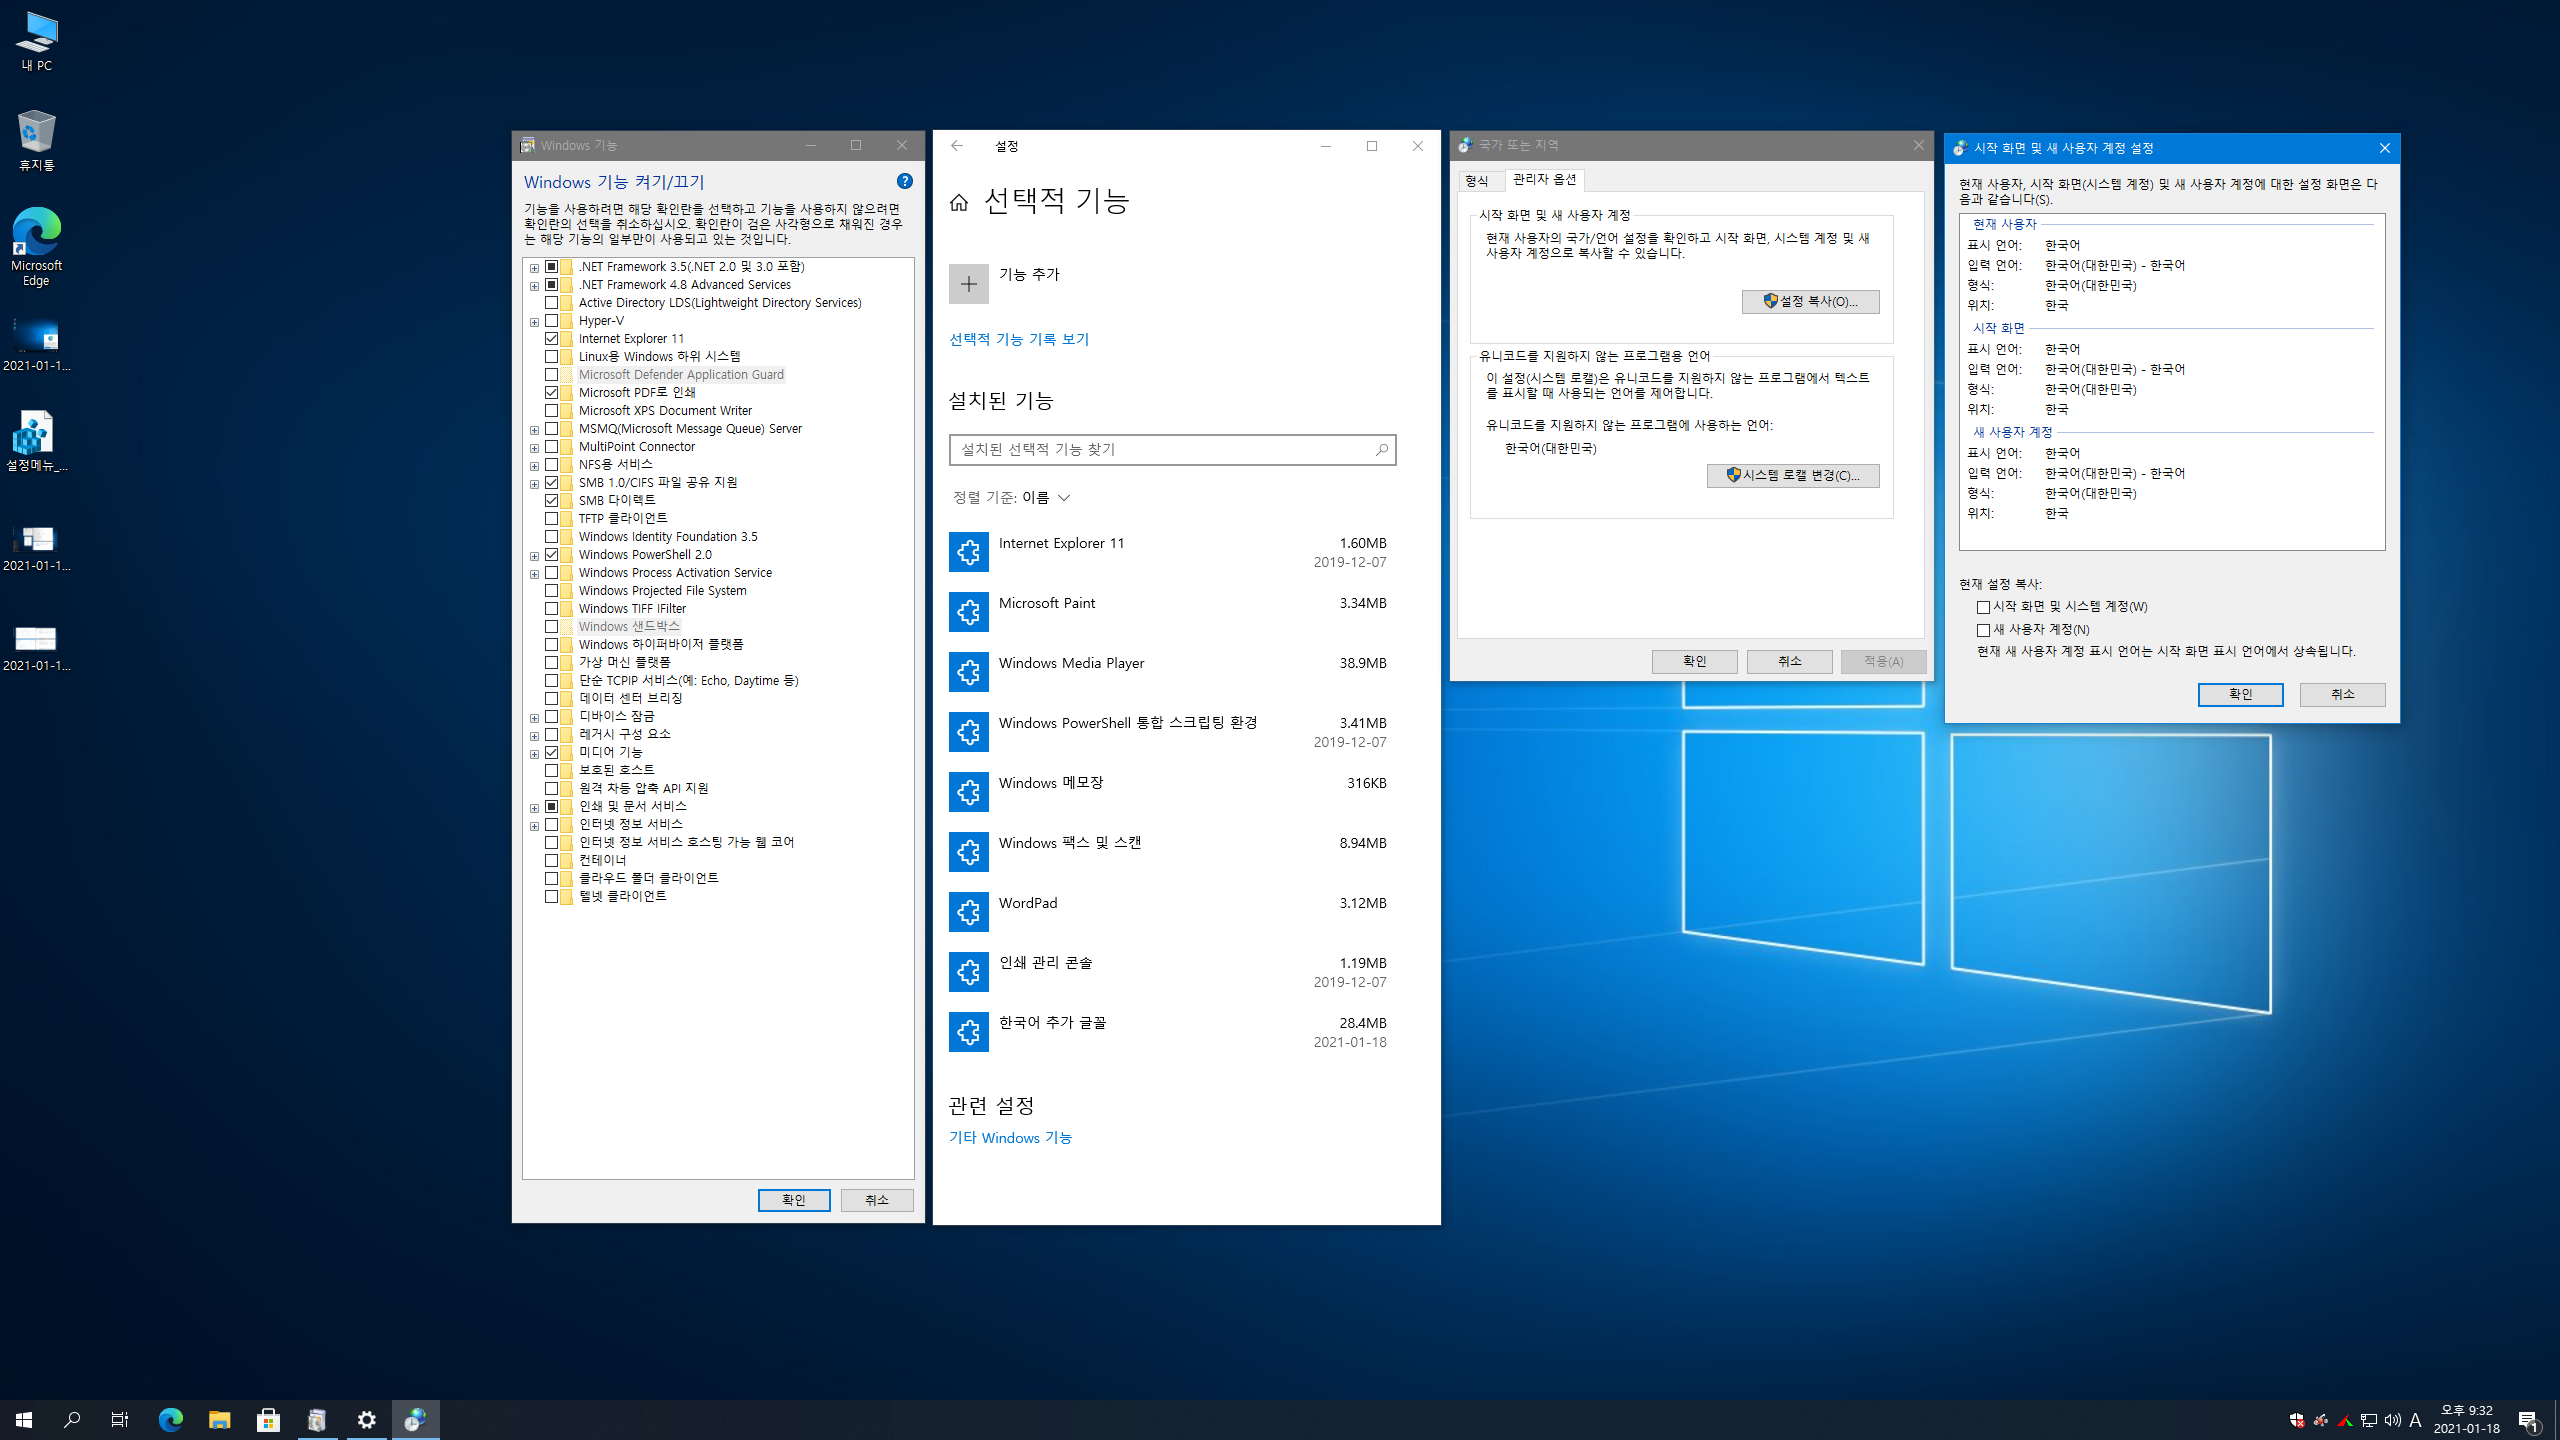Click the help question mark icon

(x=904, y=181)
